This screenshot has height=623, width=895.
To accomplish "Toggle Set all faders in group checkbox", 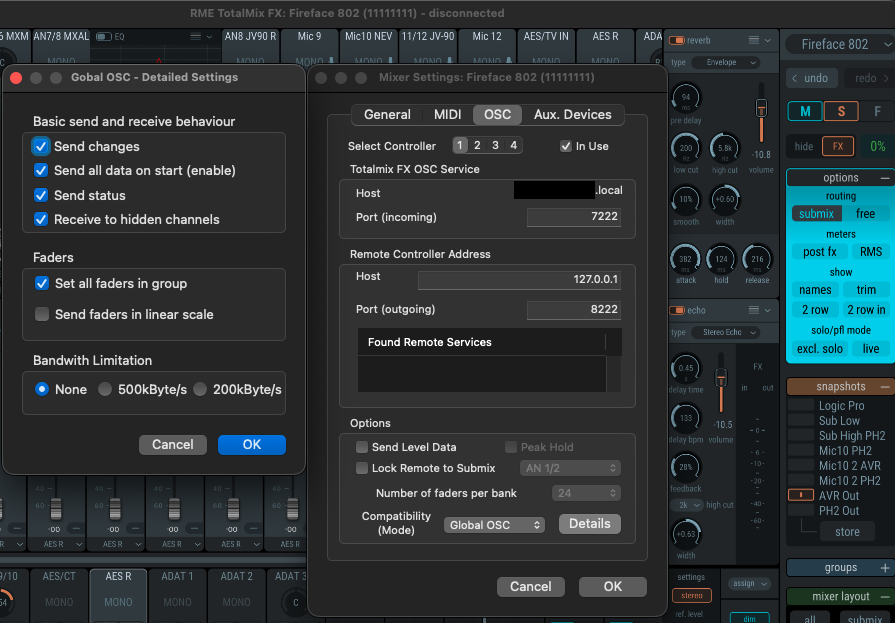I will (42, 283).
